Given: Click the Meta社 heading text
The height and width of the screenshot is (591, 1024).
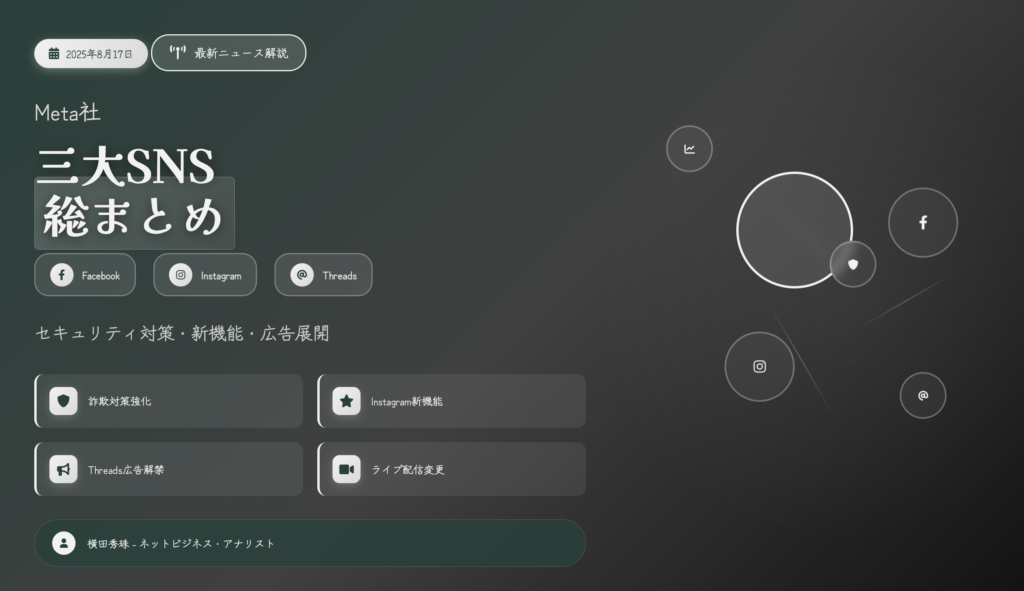Looking at the screenshot, I should pos(67,113).
